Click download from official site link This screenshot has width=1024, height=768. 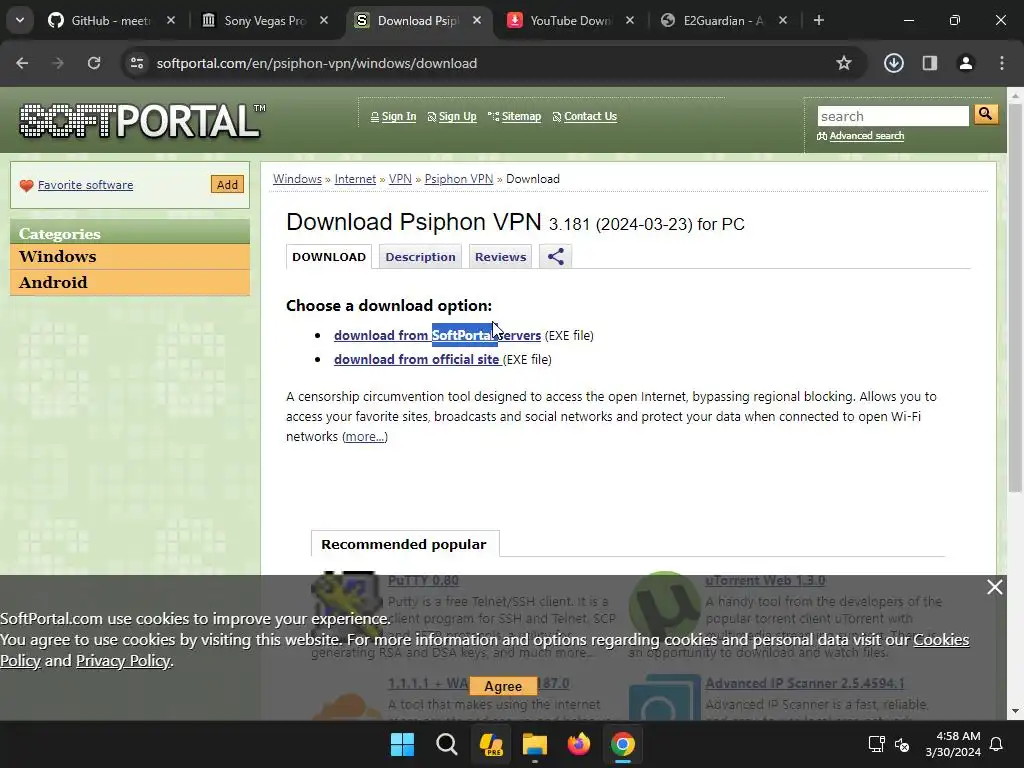pos(418,360)
